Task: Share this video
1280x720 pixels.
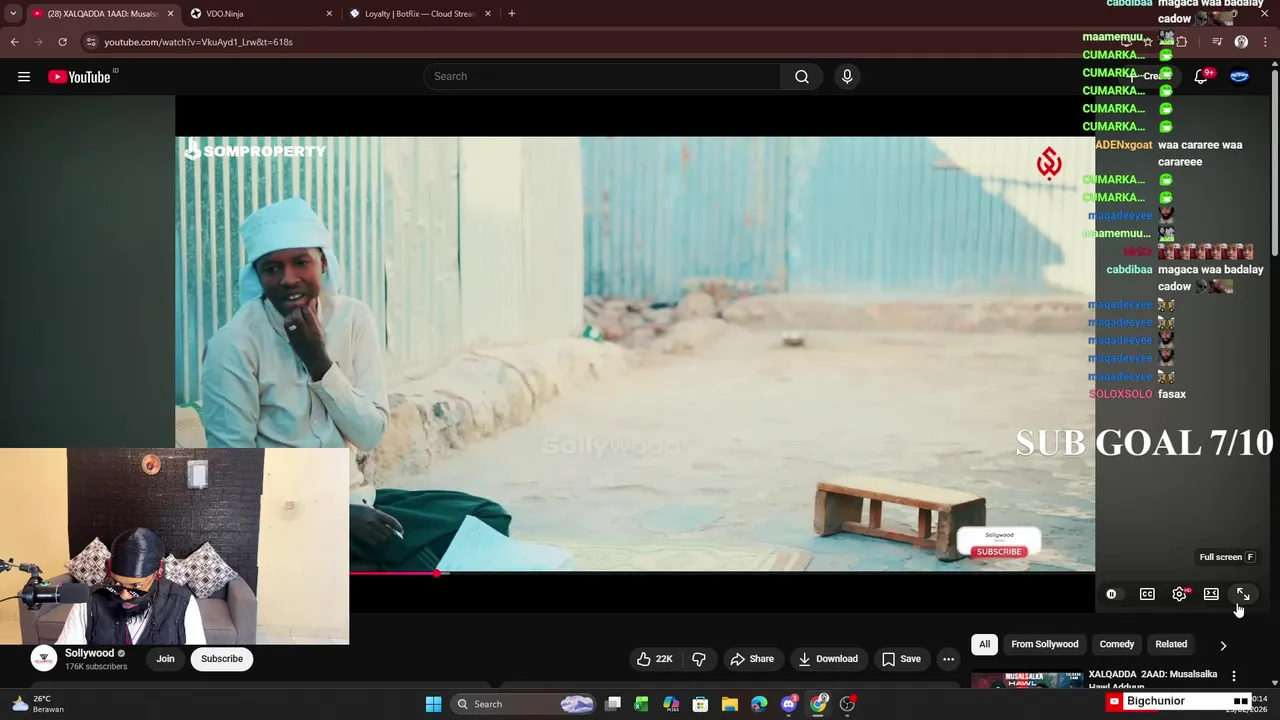Action: point(752,659)
